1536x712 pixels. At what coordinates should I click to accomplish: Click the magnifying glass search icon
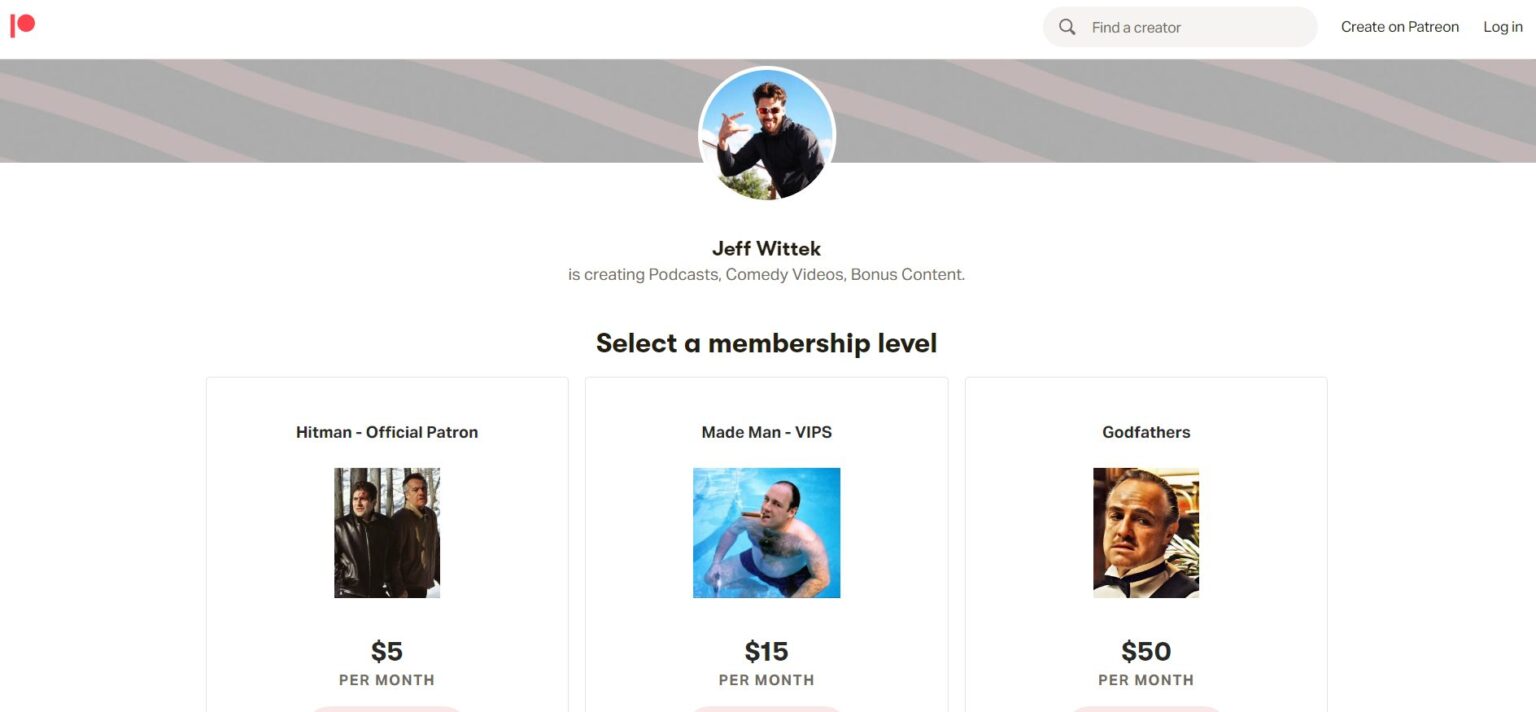[x=1067, y=26]
